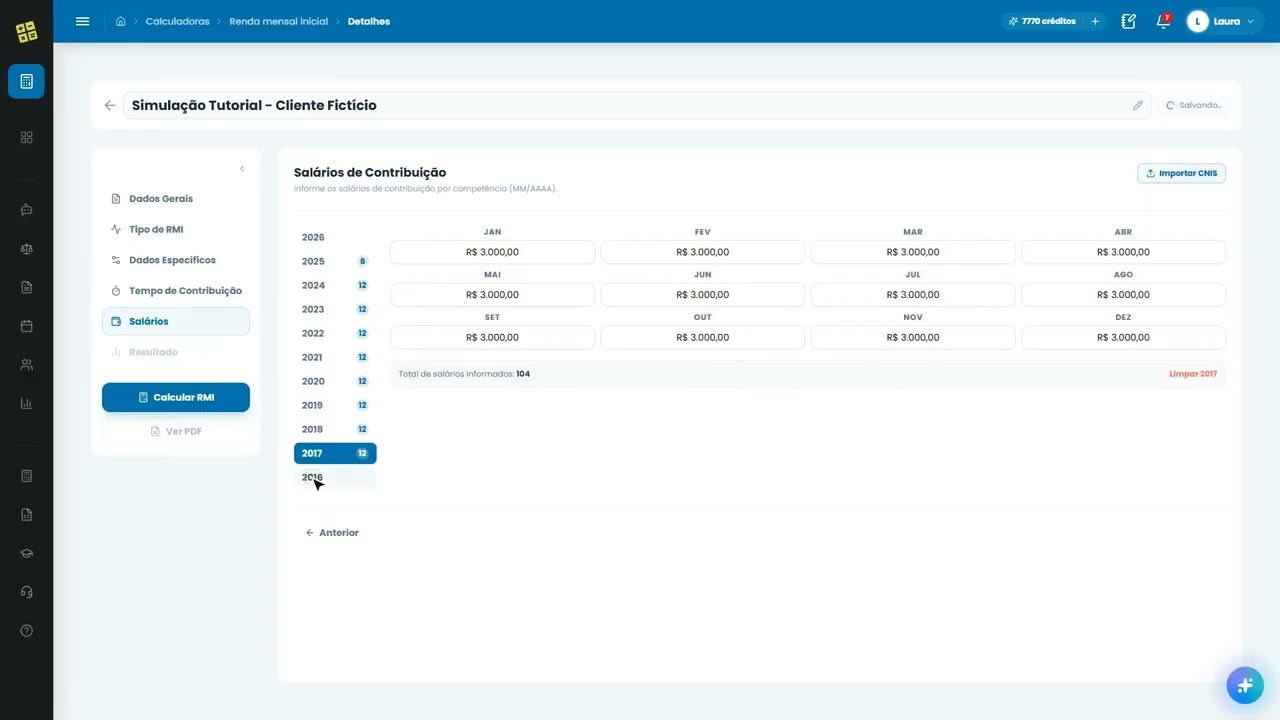Open the scales of justice icon in sidebar
Viewport: 1280px width, 720px height.
[x=27, y=249]
